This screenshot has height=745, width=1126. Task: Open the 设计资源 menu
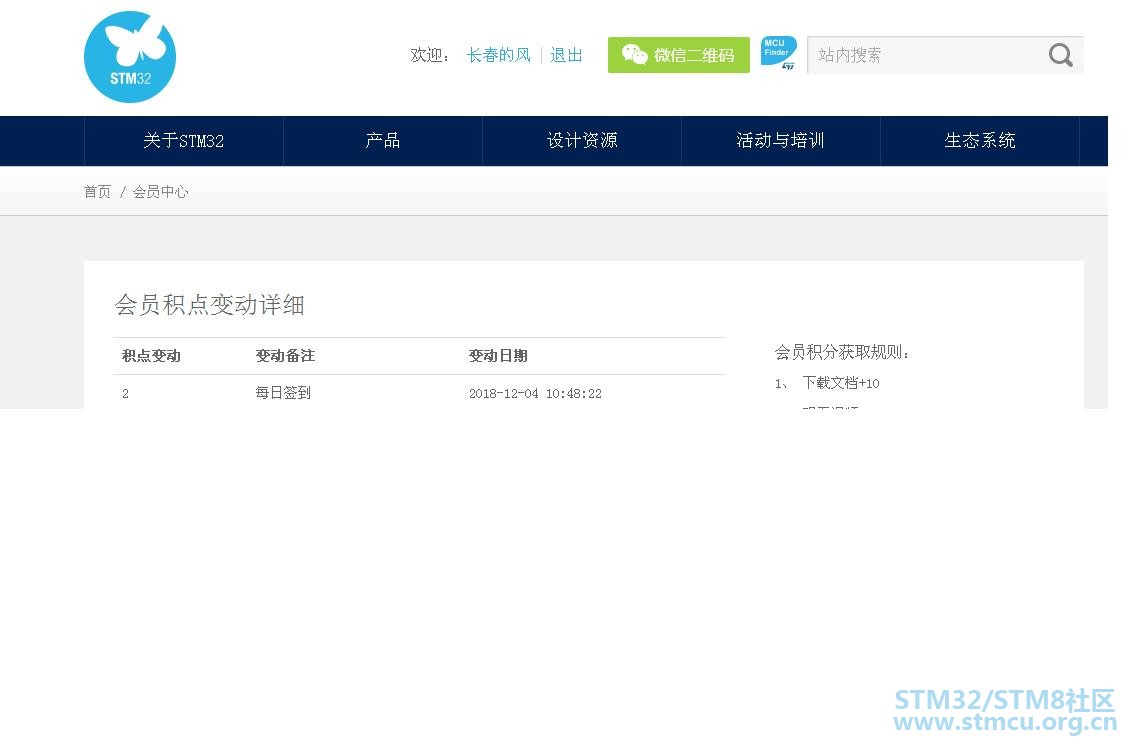click(582, 141)
